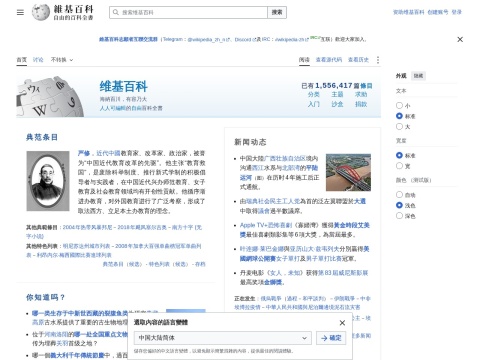The height and width of the screenshot is (360, 480).
Task: Open the main hamburger menu
Action: (20, 13)
